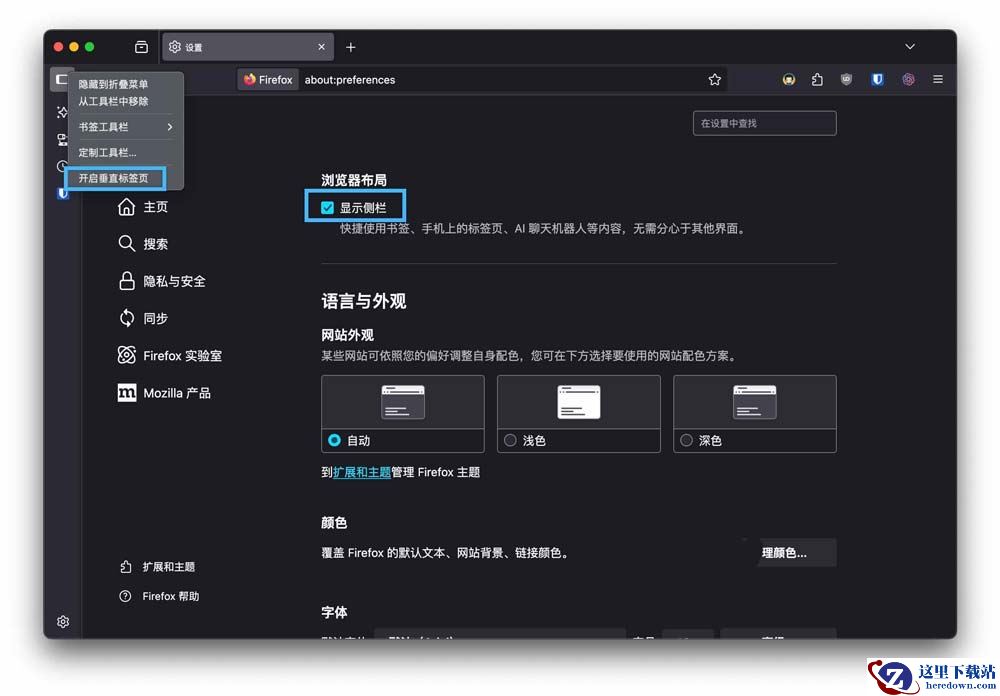Click the 字体 subheading text
Viewport: 1000px width, 696px height.
point(334,612)
